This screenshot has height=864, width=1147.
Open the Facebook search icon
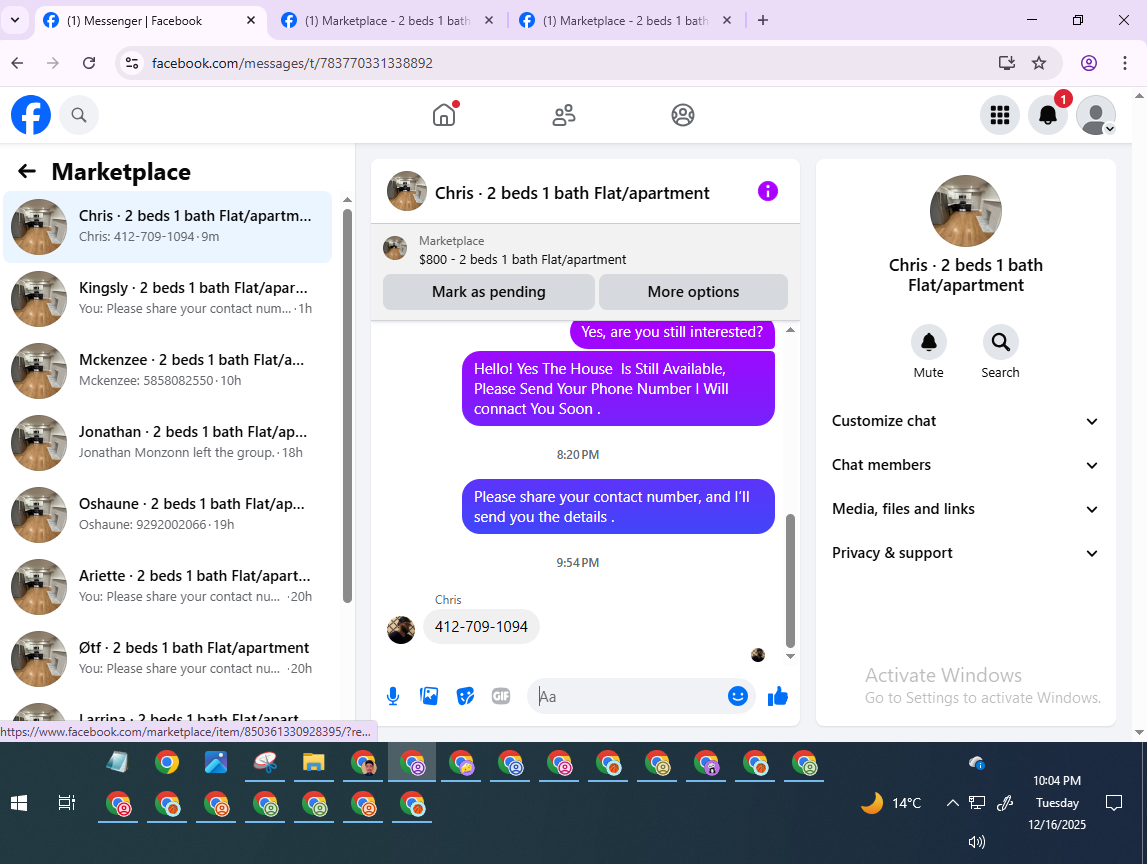79,115
